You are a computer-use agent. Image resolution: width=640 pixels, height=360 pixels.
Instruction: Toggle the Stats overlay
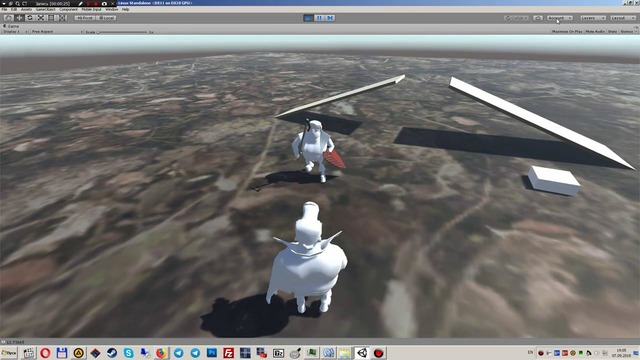click(x=612, y=31)
